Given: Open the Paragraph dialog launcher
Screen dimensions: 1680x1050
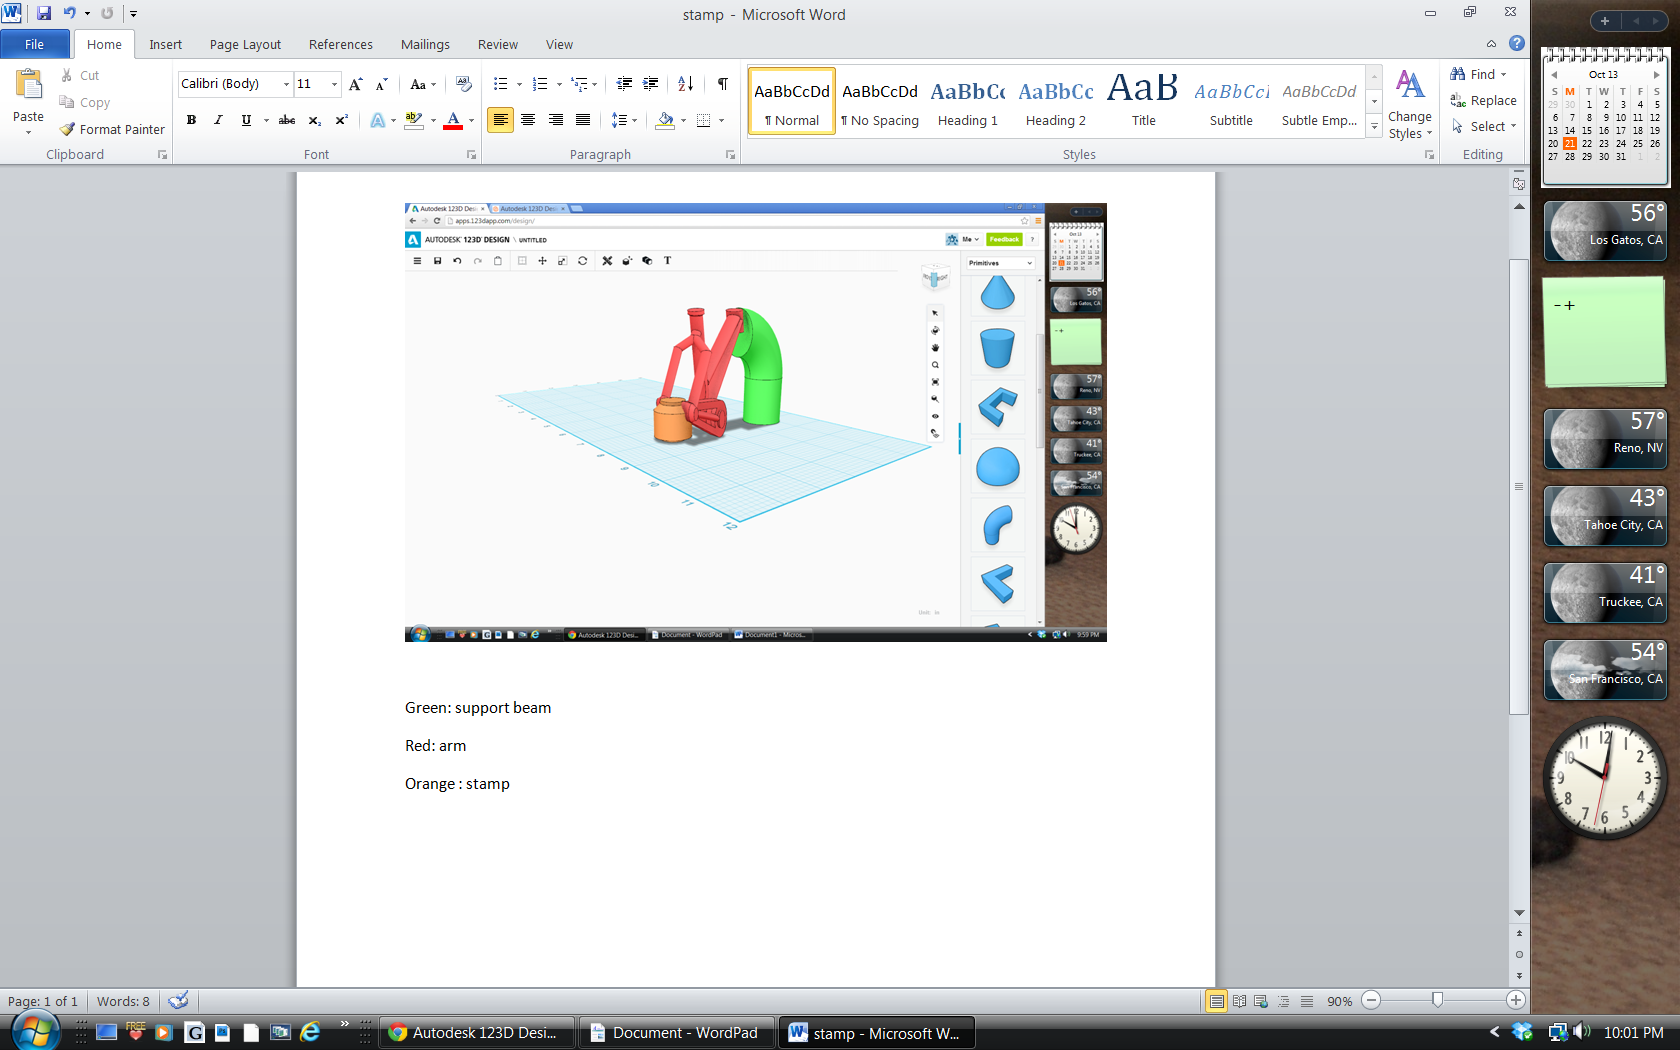Looking at the screenshot, I should [730, 155].
